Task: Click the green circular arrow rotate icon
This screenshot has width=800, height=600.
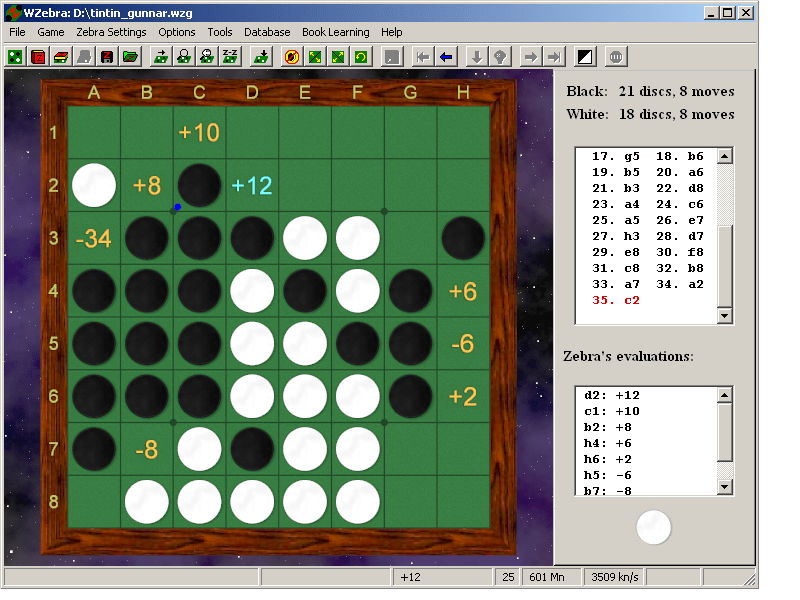Action: (x=360, y=57)
